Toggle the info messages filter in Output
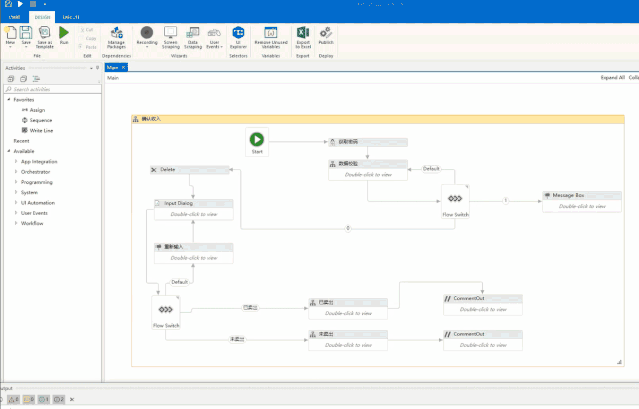This screenshot has width=639, height=409. coord(44,399)
